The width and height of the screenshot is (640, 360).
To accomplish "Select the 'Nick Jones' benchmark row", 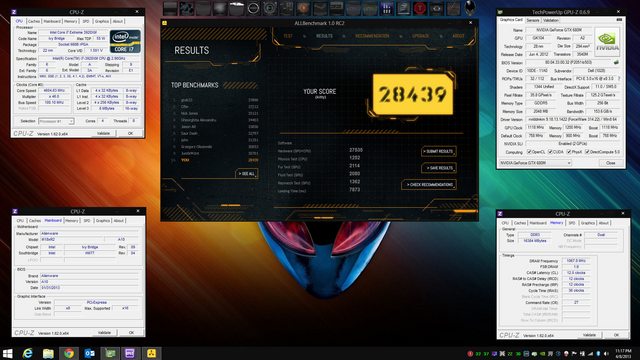I will (x=215, y=113).
